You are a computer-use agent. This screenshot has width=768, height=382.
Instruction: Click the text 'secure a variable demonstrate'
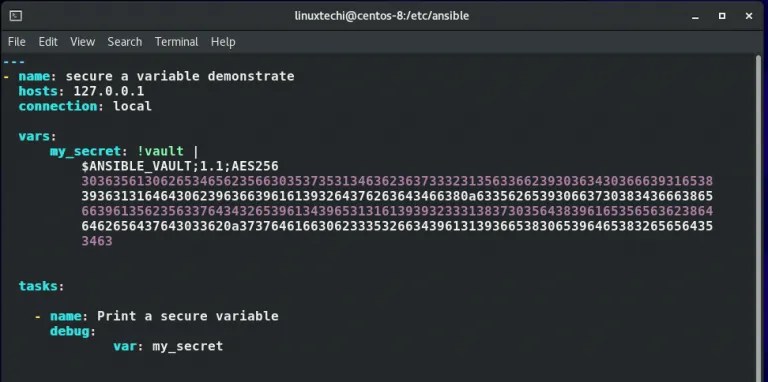[180, 76]
